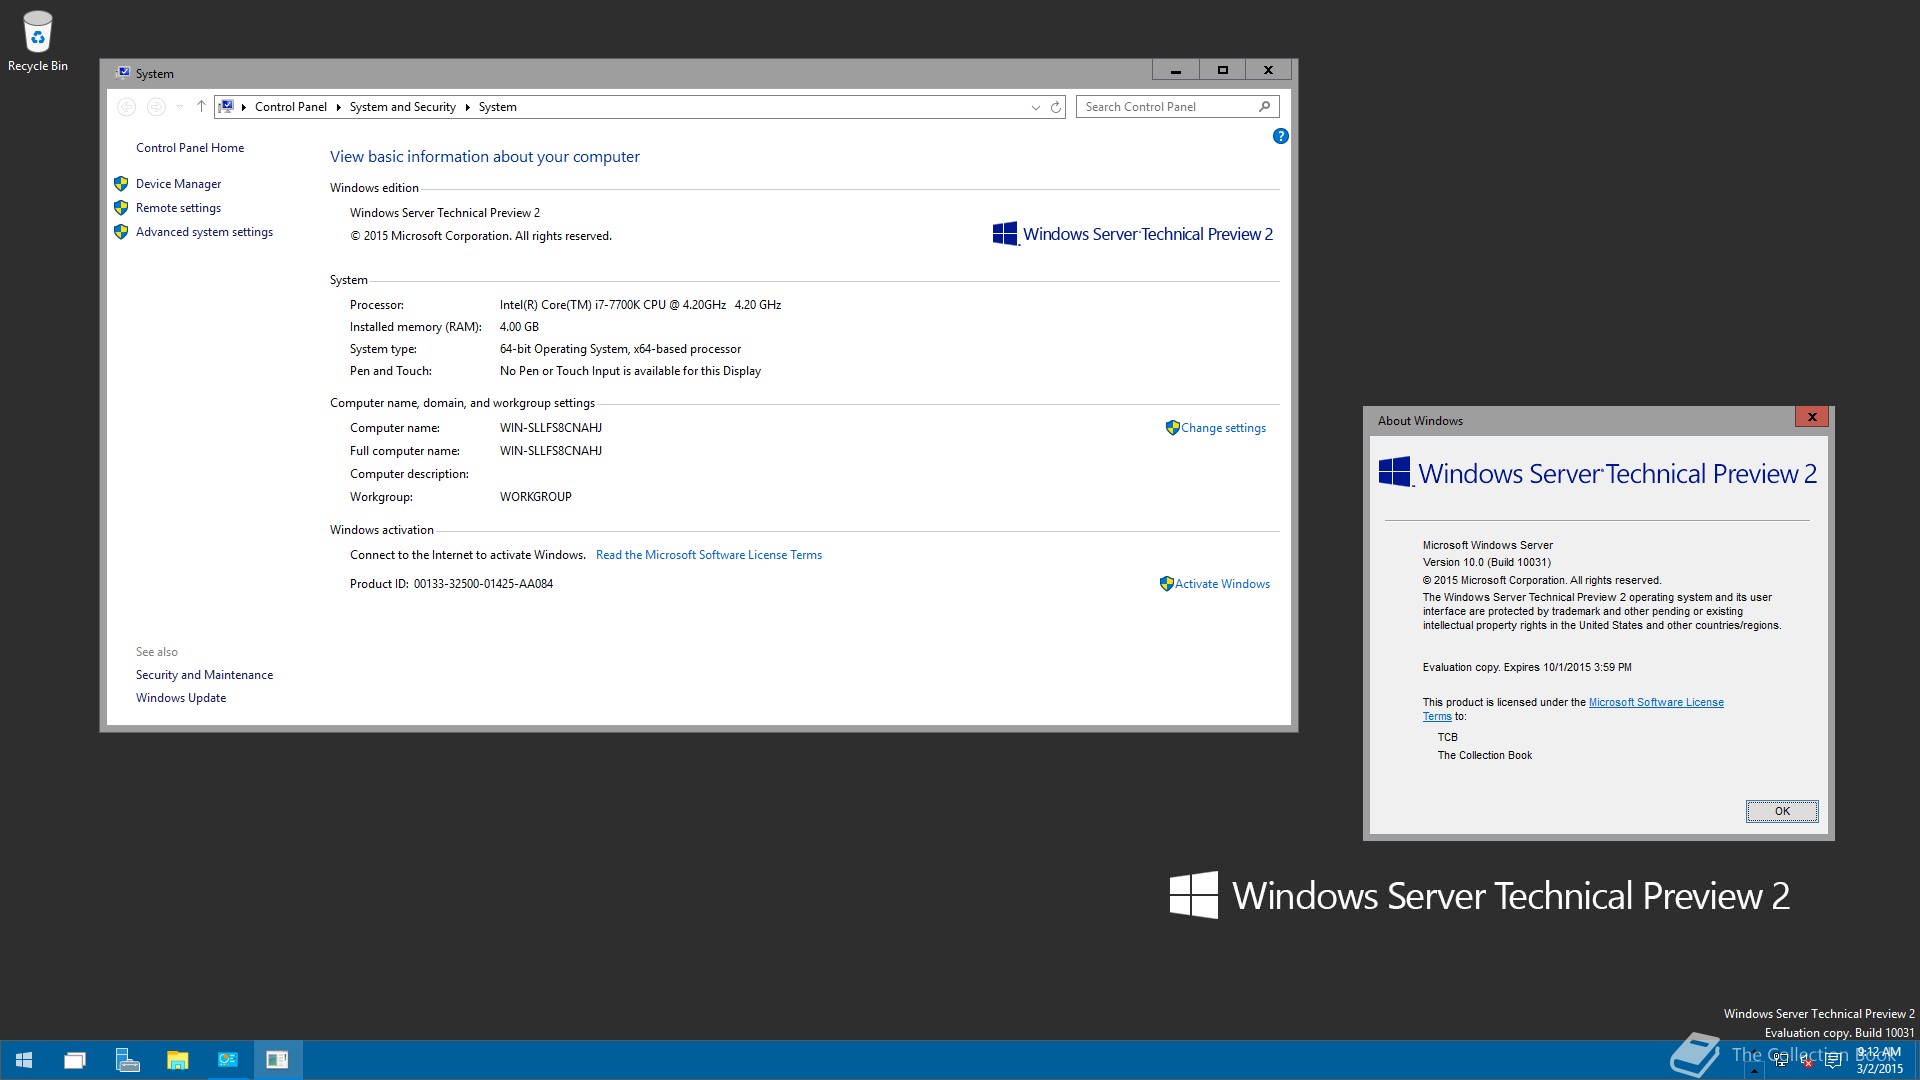Image resolution: width=1920 pixels, height=1080 pixels.
Task: Click the shield icon beside Change settings
Action: point(1173,428)
